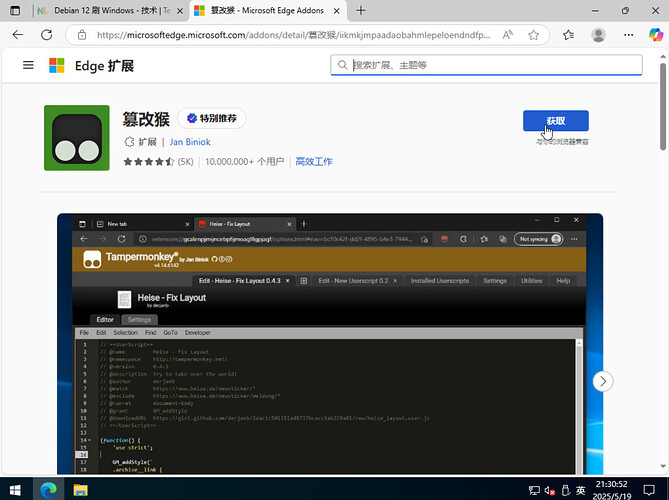The height and width of the screenshot is (500, 669).
Task: Click the page vertical scrollbar
Action: (663, 107)
